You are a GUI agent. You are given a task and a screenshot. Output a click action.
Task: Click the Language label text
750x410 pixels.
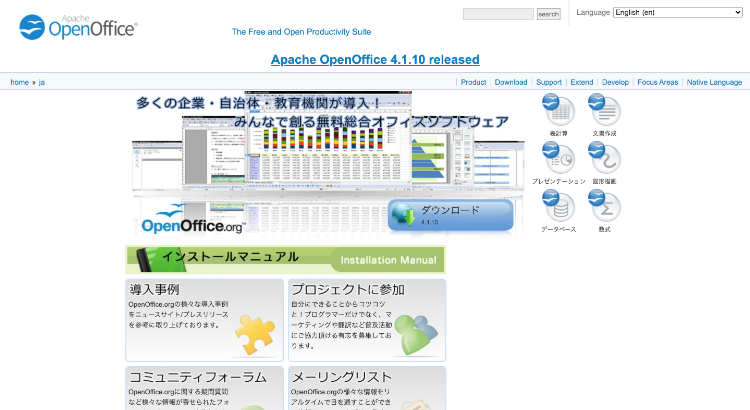point(593,12)
